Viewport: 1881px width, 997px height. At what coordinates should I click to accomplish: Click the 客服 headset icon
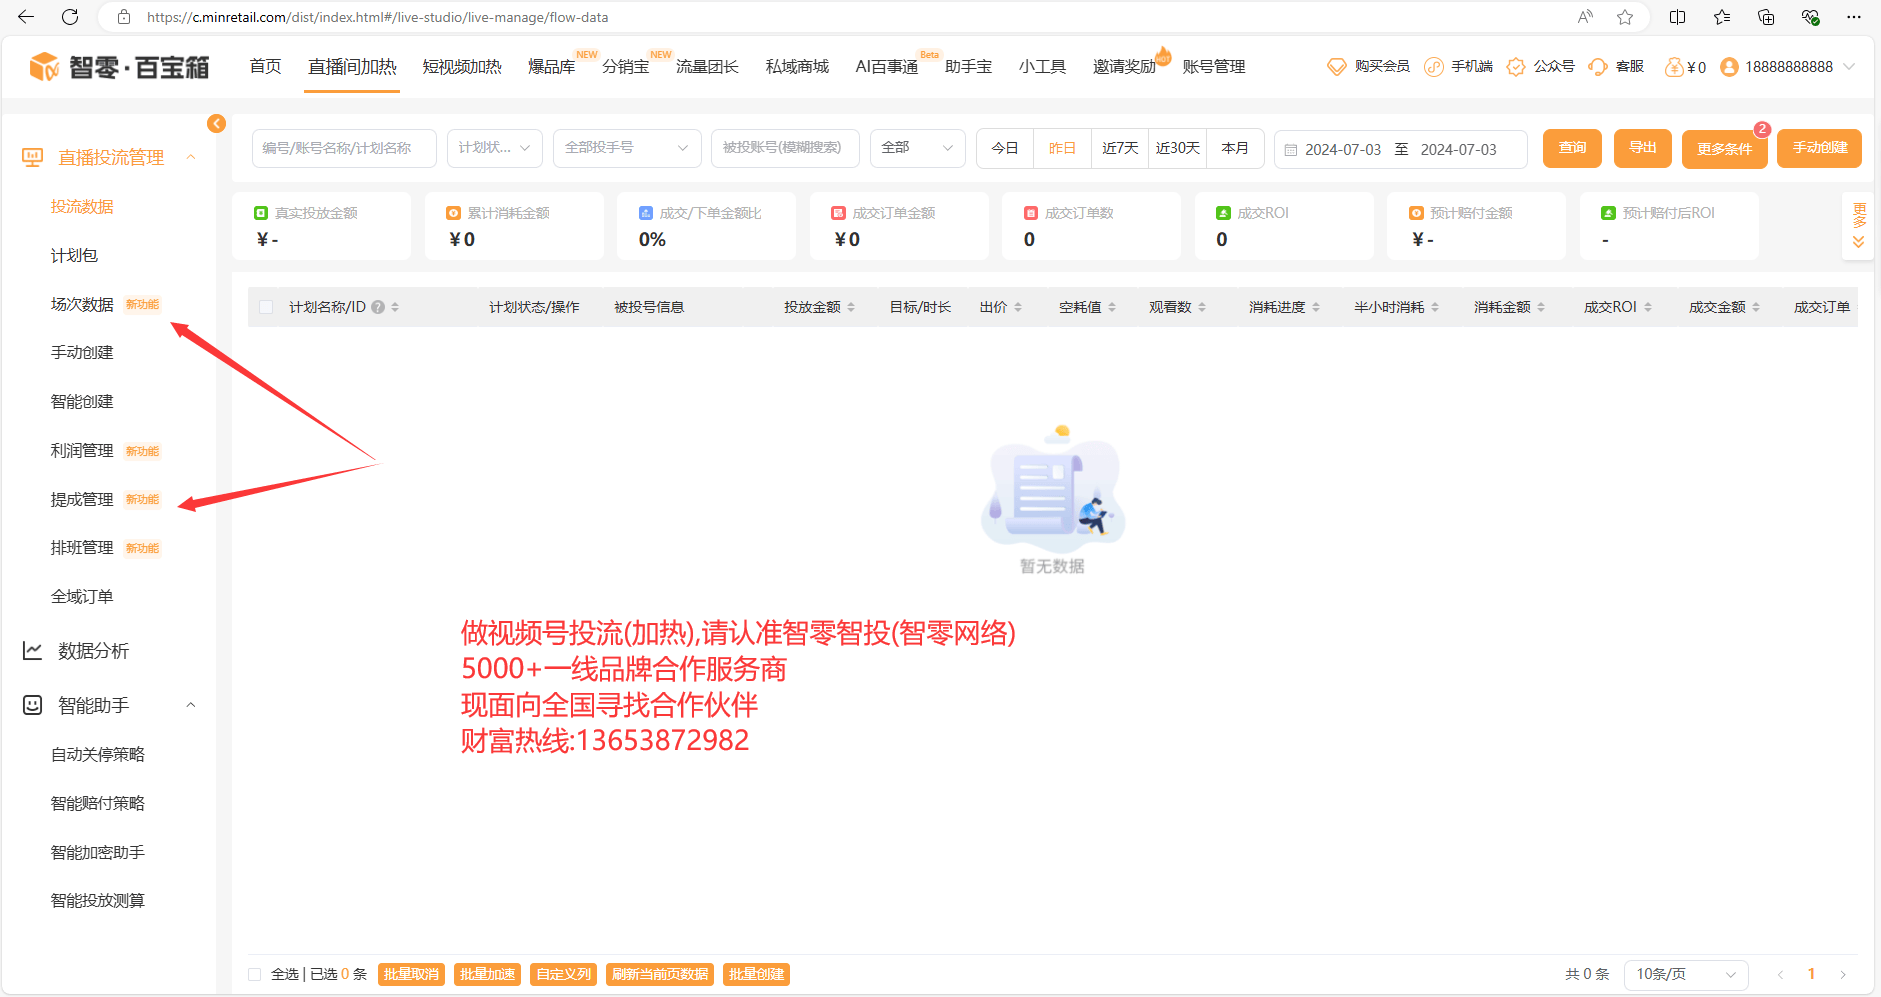[1598, 67]
